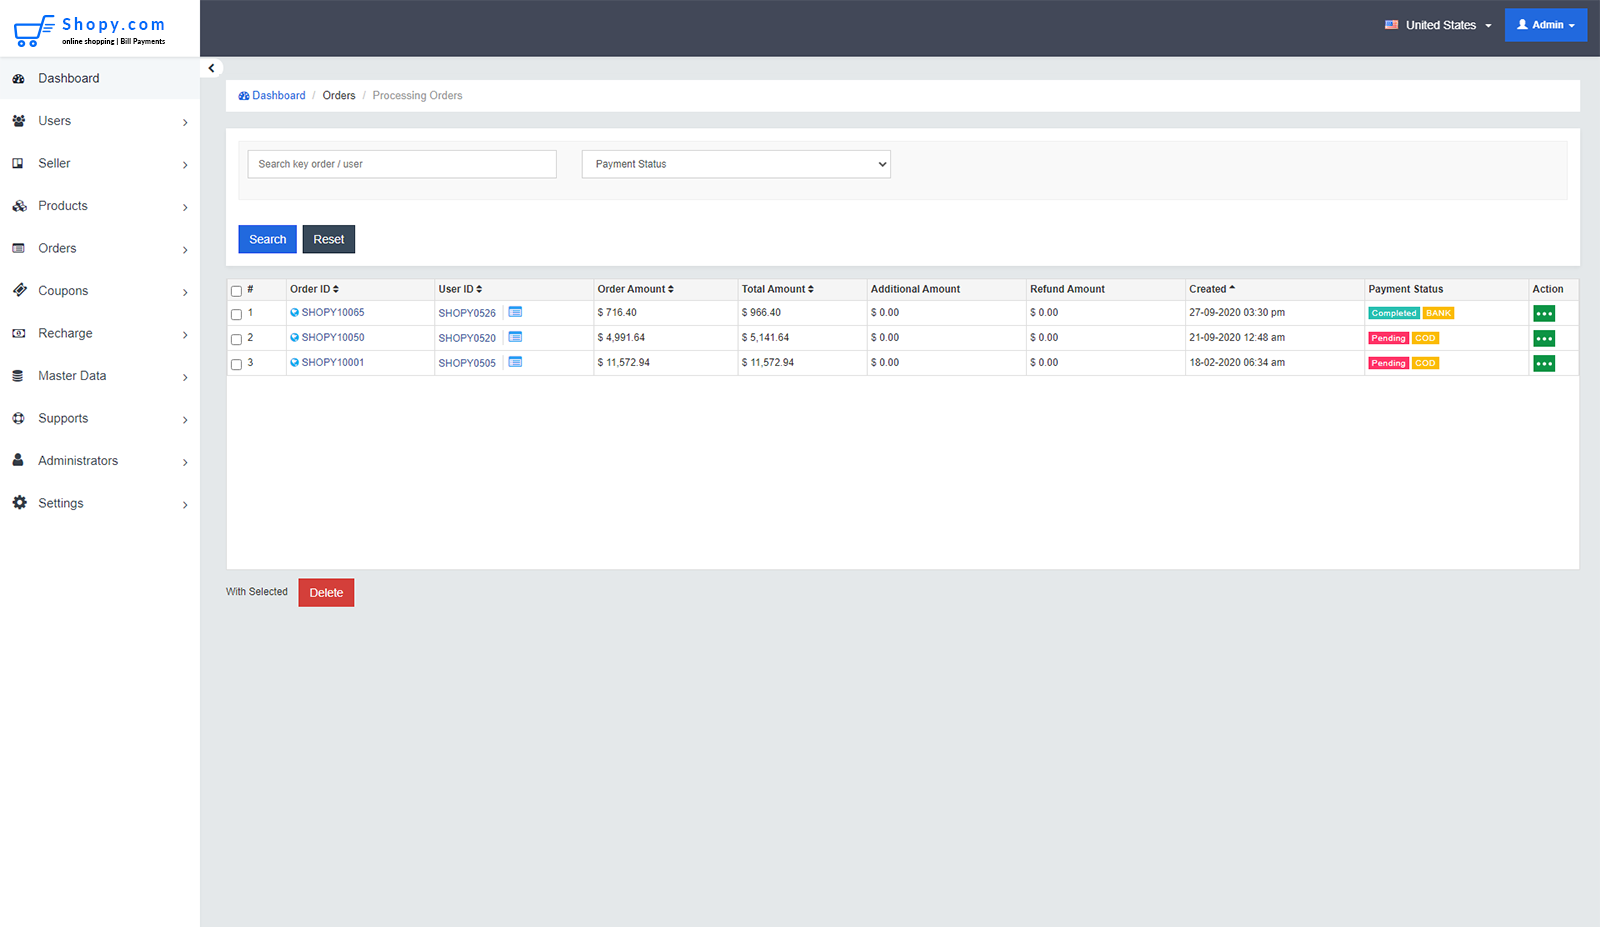This screenshot has width=1600, height=927.
Task: Open action menu for order SHOPY10001
Action: click(1544, 363)
